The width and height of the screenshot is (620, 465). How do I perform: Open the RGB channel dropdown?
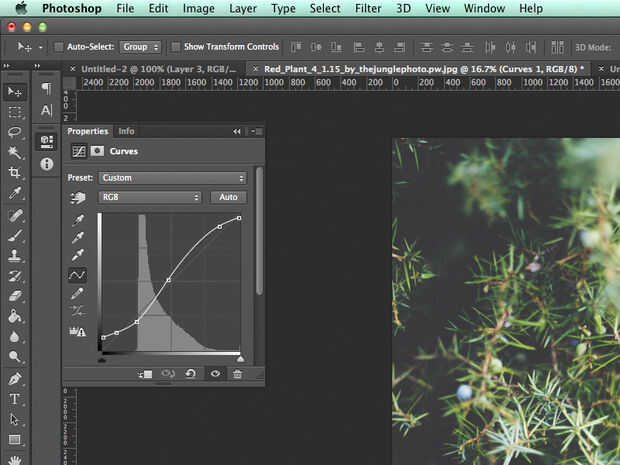pos(149,197)
